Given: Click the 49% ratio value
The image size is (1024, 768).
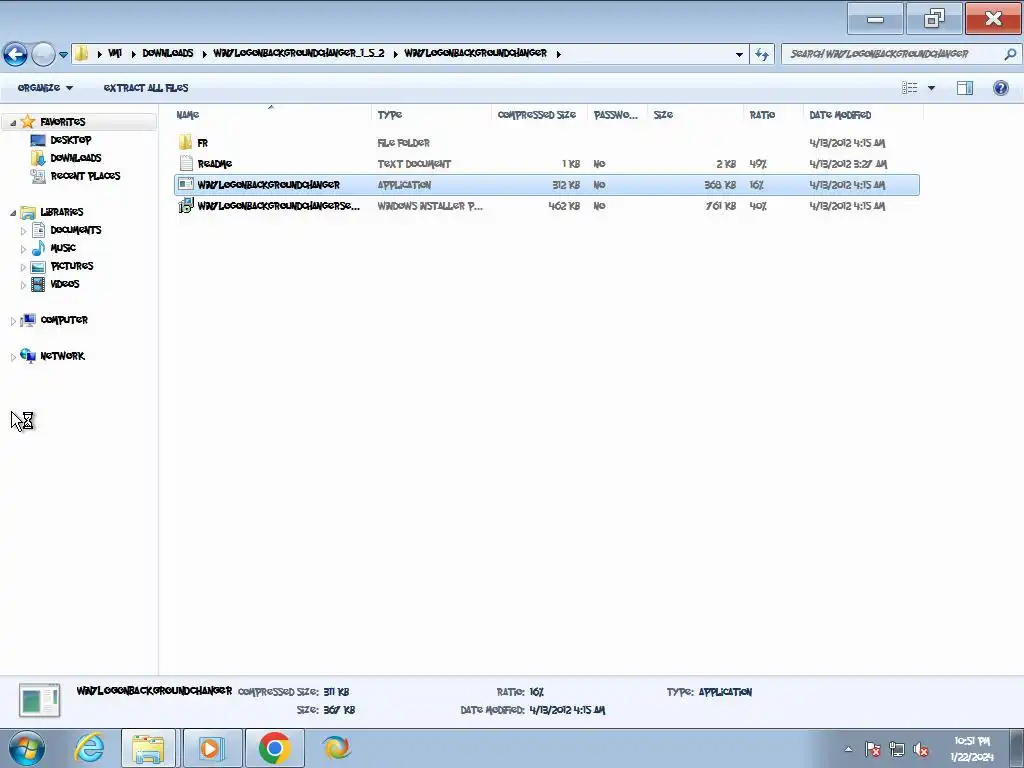Looking at the screenshot, I should coord(758,164).
